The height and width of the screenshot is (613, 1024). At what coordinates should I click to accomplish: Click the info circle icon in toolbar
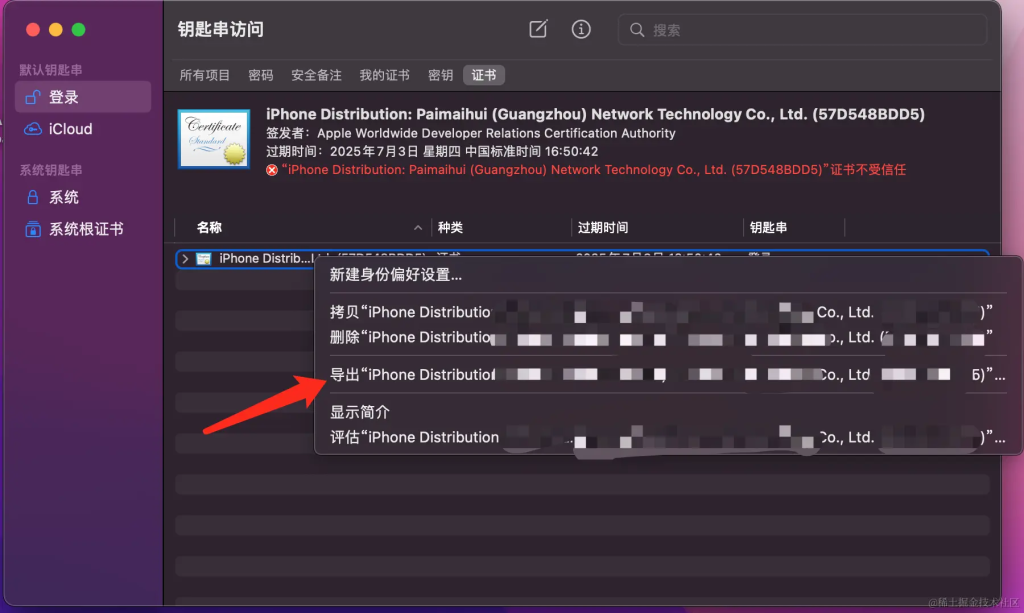tap(581, 29)
